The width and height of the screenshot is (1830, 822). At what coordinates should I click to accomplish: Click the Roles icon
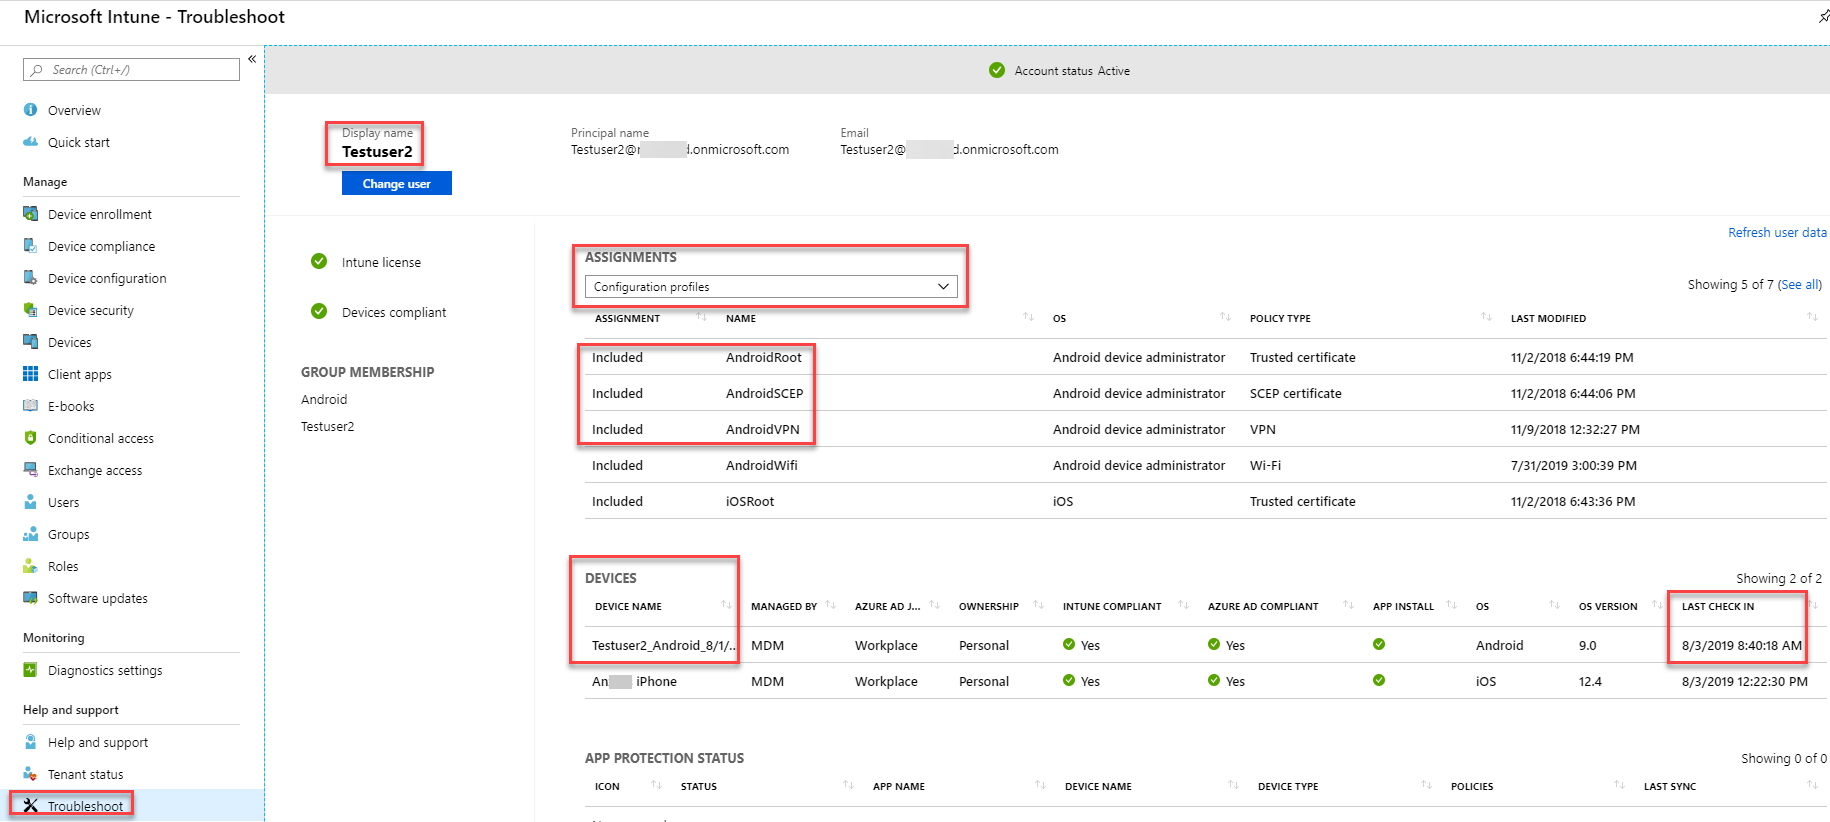(x=31, y=566)
